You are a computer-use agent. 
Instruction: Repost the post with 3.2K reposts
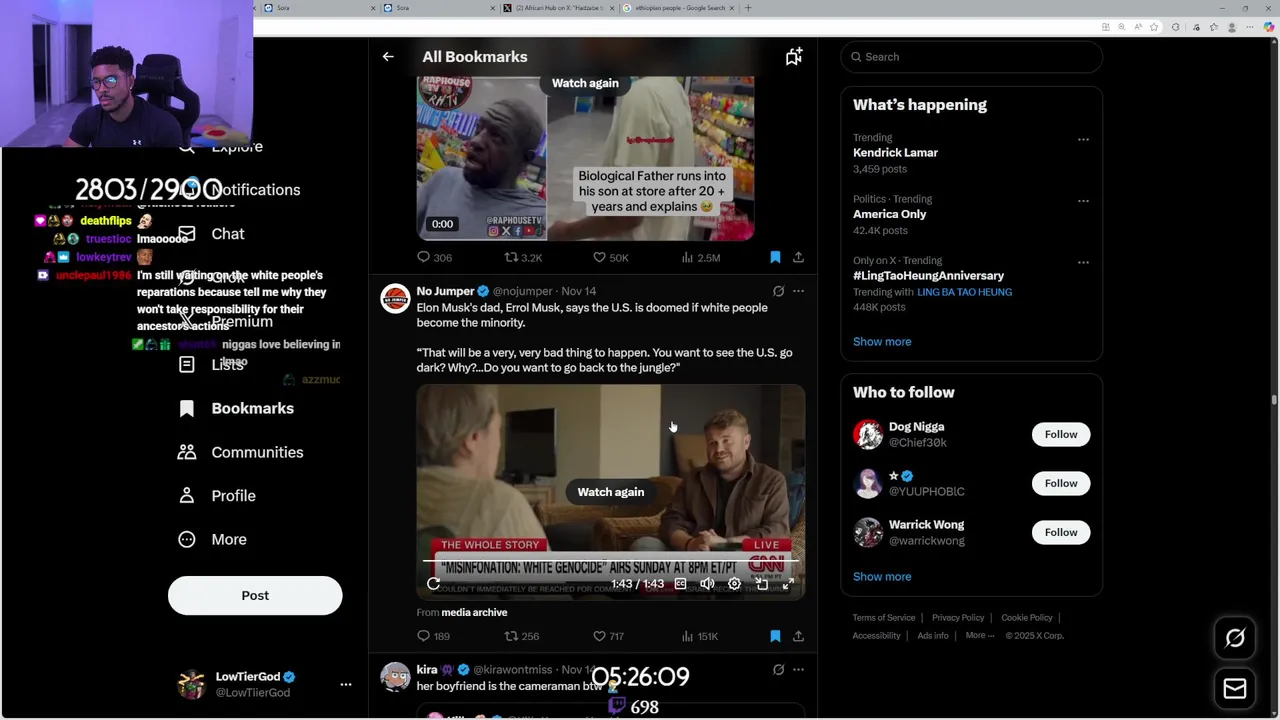pyautogui.click(x=523, y=257)
